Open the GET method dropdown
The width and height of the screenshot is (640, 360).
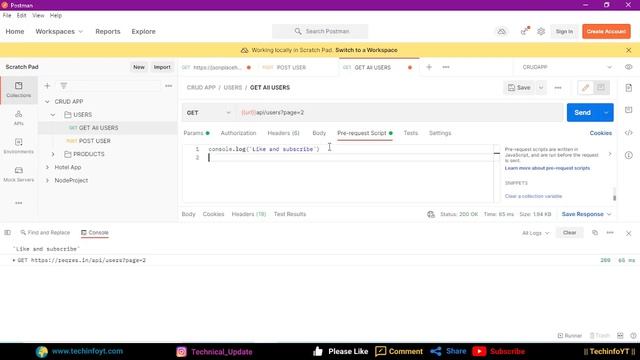click(208, 113)
